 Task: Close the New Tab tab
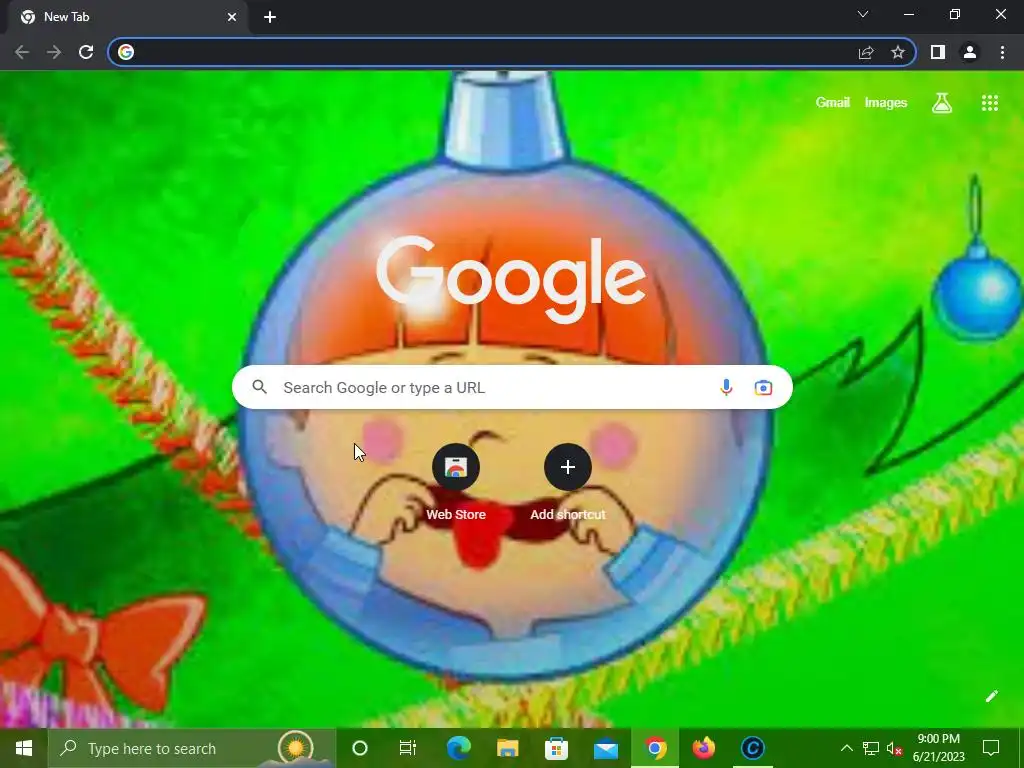(232, 17)
